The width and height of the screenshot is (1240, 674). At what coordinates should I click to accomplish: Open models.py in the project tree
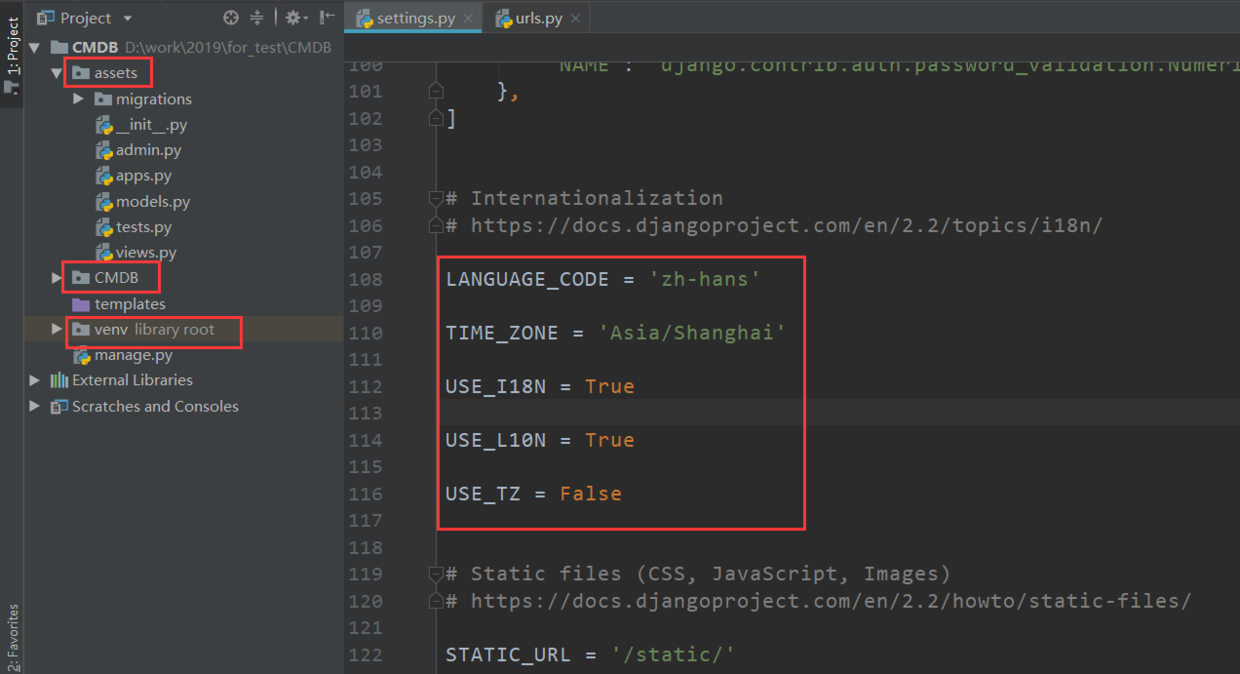(x=152, y=202)
